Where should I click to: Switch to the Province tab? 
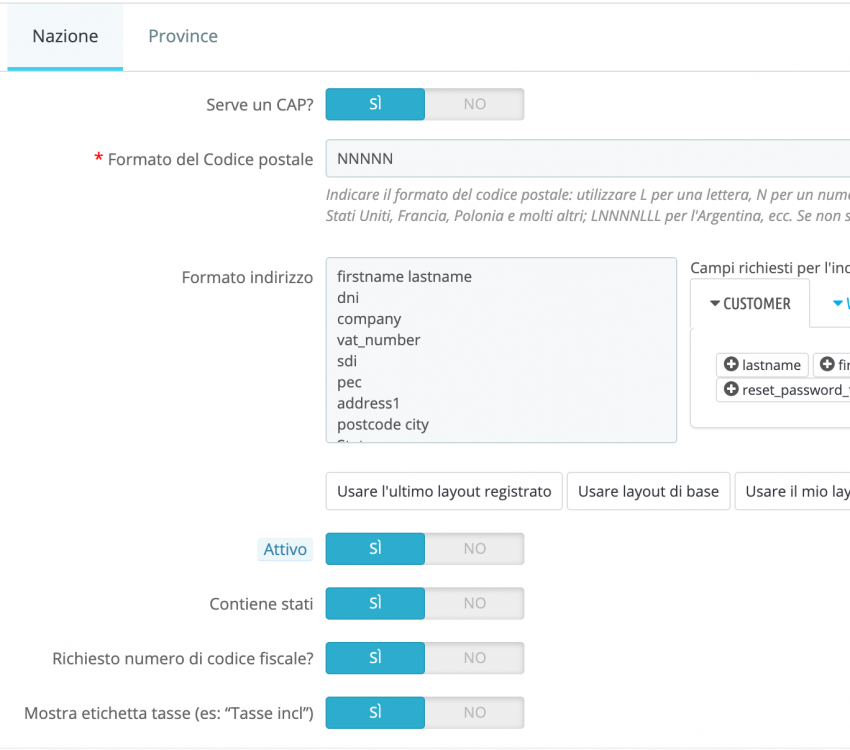(183, 36)
